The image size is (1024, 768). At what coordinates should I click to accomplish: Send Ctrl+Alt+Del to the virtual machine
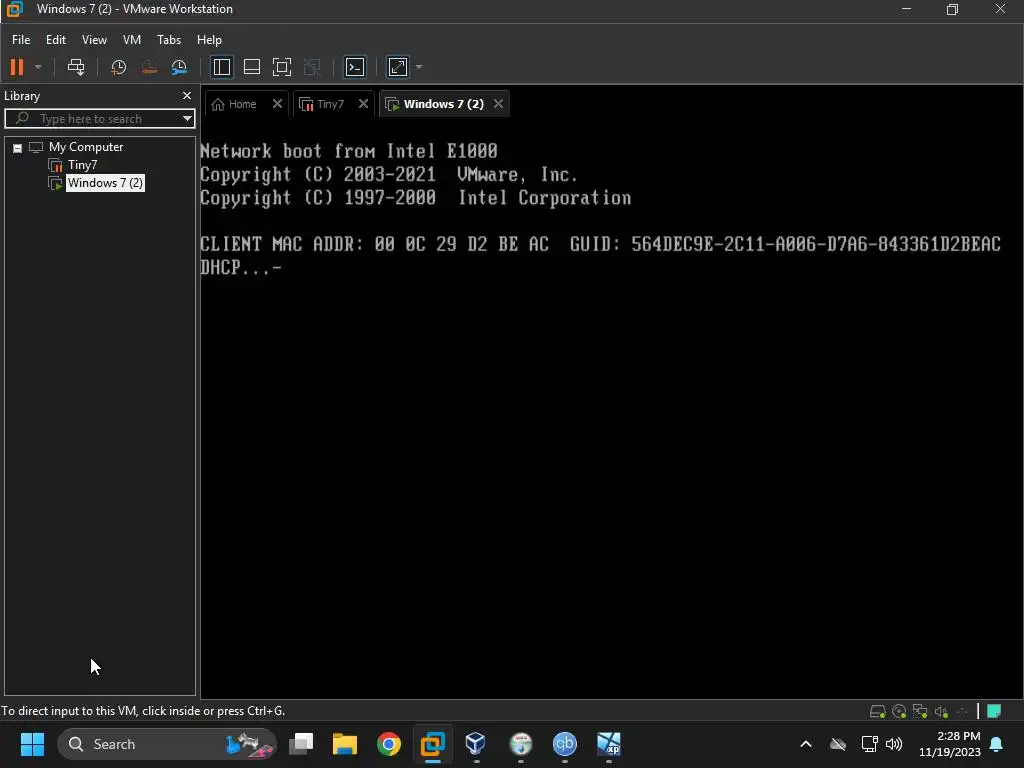pyautogui.click(x=76, y=67)
